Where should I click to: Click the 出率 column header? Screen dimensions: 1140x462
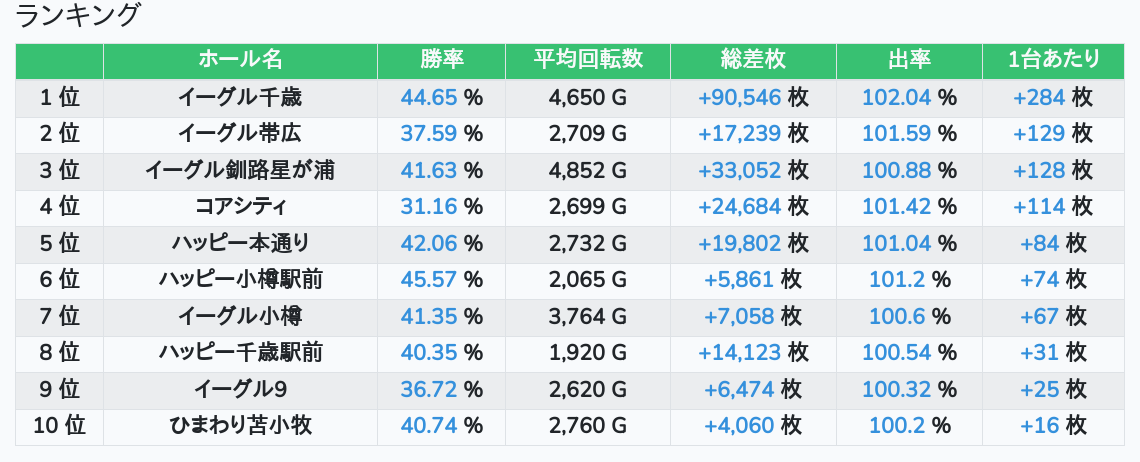(x=909, y=60)
